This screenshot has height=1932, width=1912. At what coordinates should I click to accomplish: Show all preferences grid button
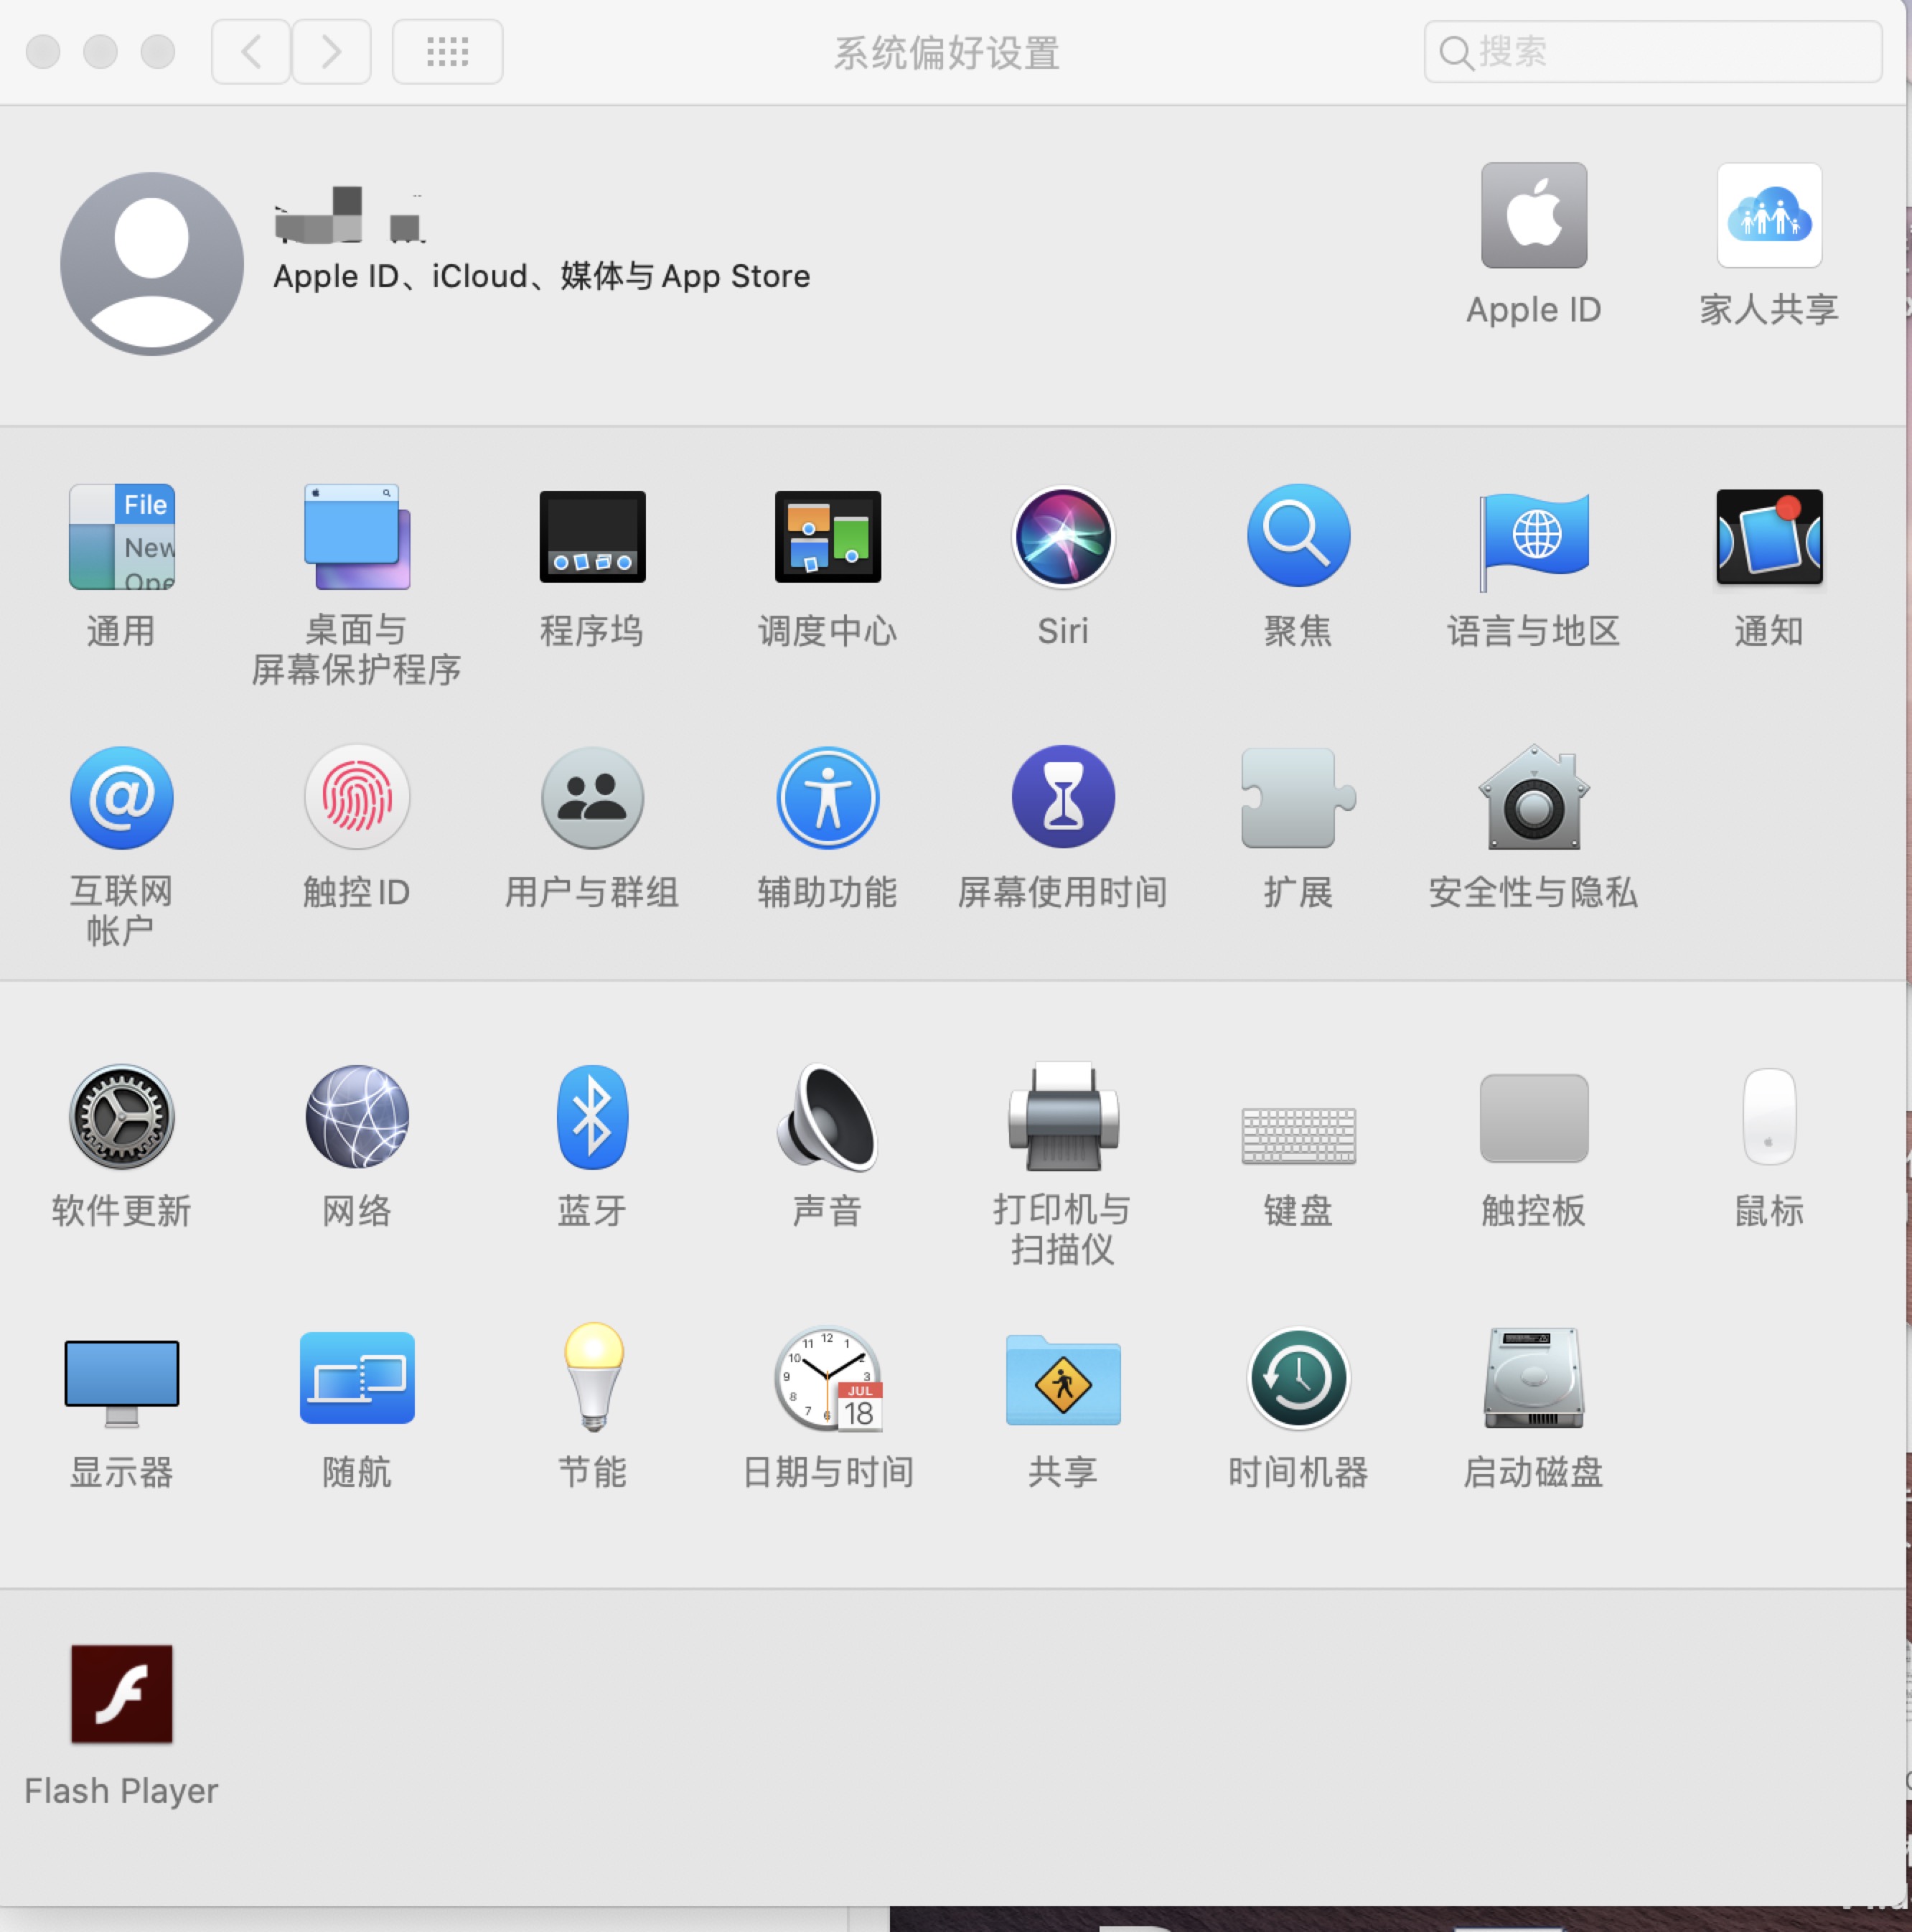(447, 52)
